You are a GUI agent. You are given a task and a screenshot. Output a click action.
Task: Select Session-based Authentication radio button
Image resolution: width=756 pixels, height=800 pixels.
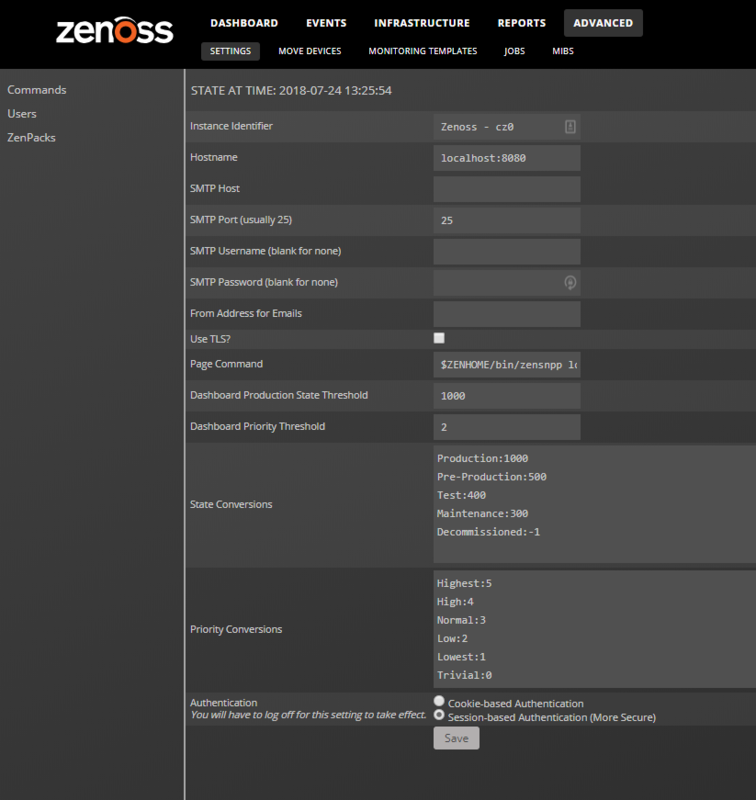click(x=439, y=715)
